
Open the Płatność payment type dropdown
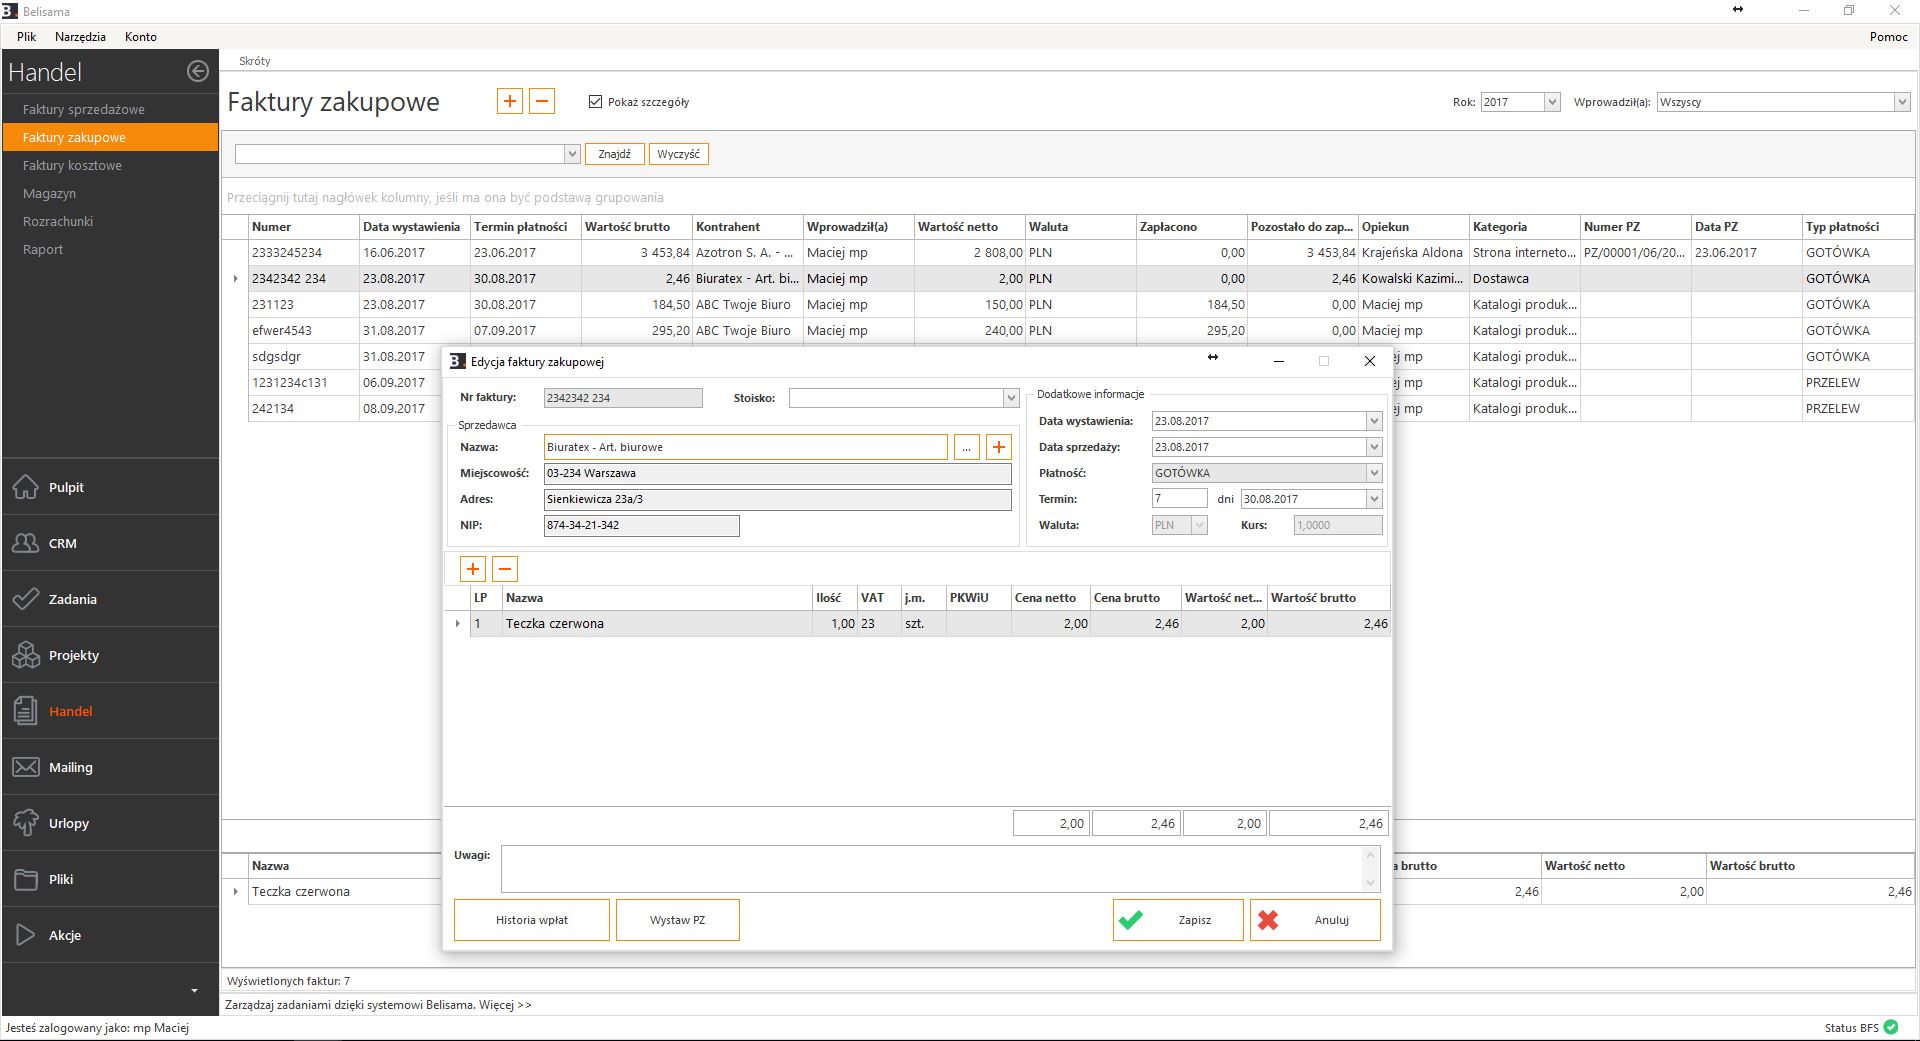[x=1373, y=473]
